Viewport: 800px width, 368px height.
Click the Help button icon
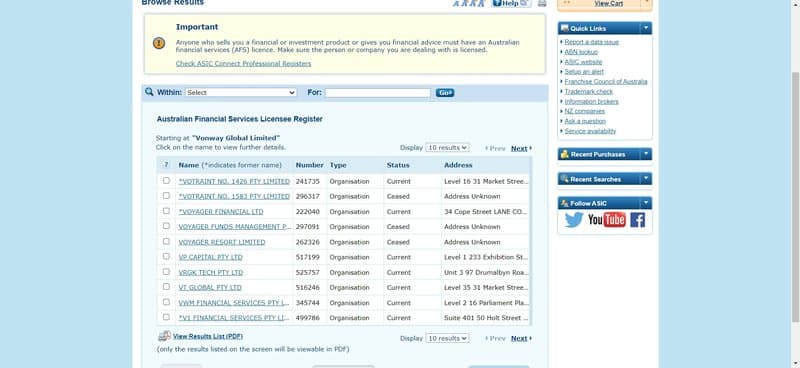point(511,3)
